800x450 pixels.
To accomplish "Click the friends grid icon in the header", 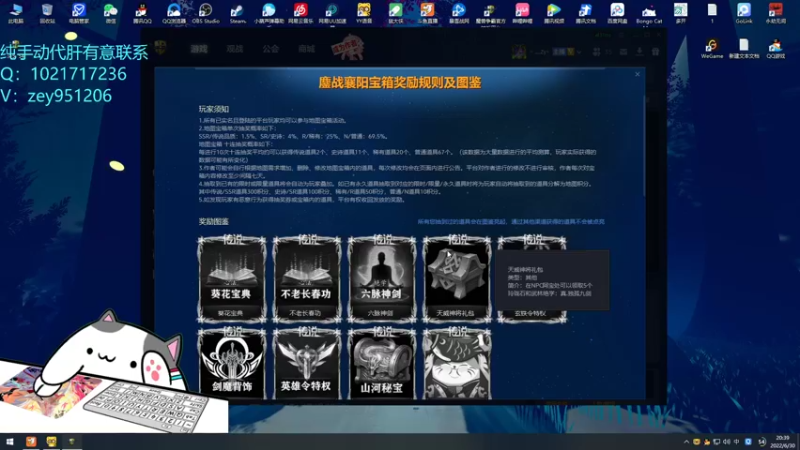I will coord(596,52).
